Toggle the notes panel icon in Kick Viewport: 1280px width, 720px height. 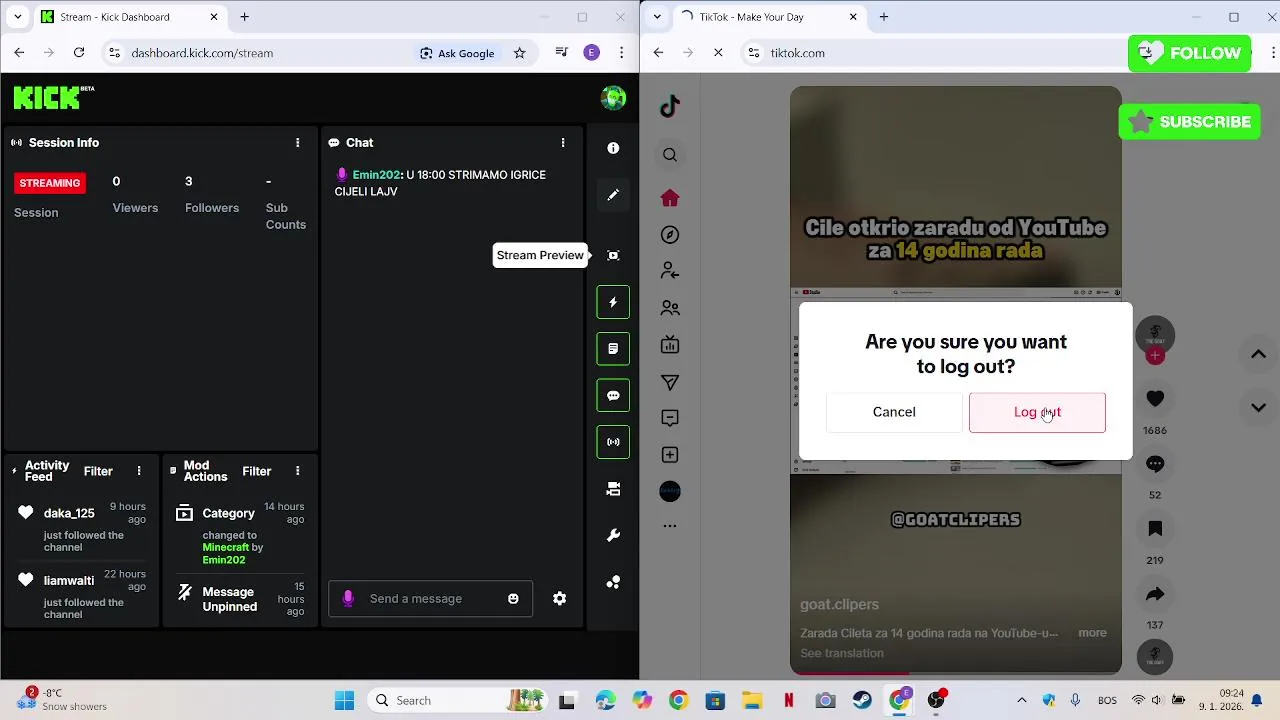click(613, 349)
